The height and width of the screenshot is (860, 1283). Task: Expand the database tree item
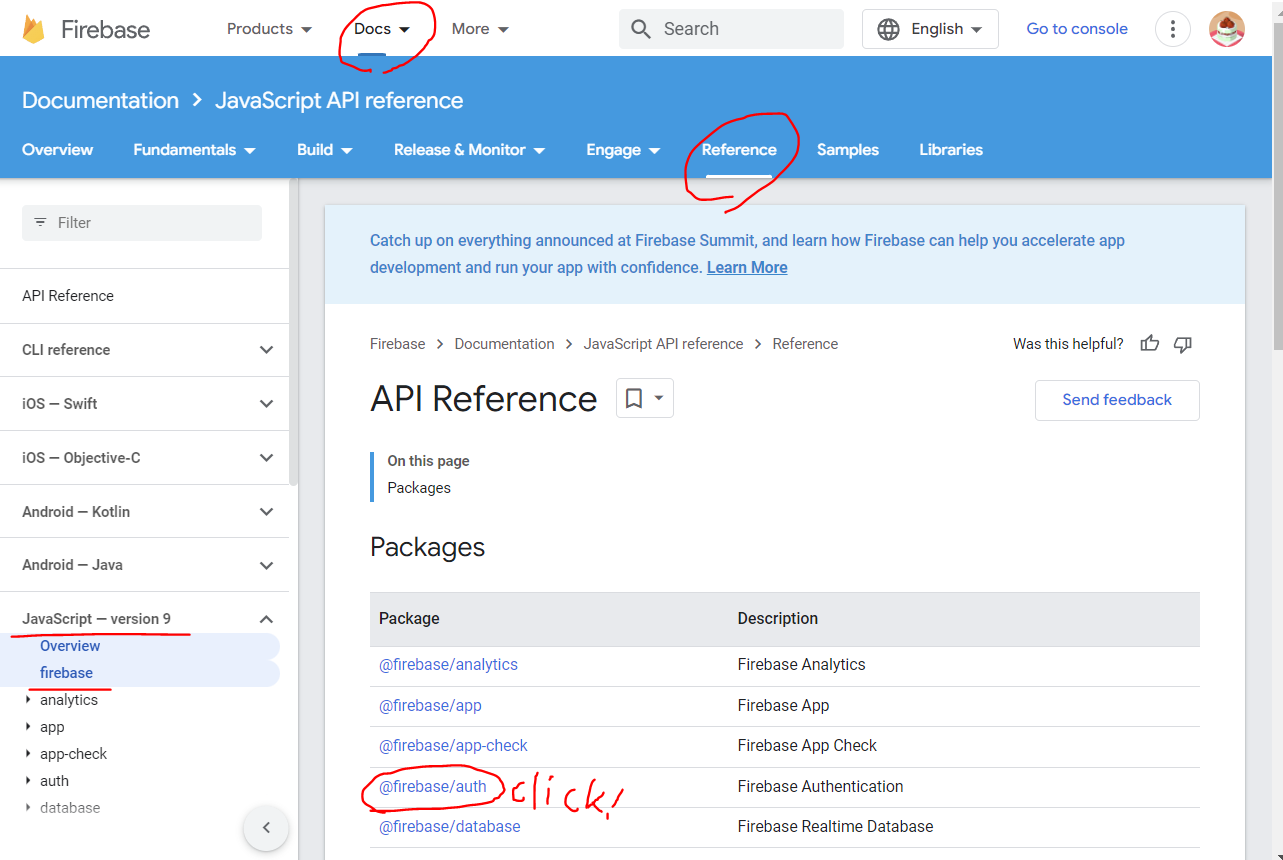28,808
